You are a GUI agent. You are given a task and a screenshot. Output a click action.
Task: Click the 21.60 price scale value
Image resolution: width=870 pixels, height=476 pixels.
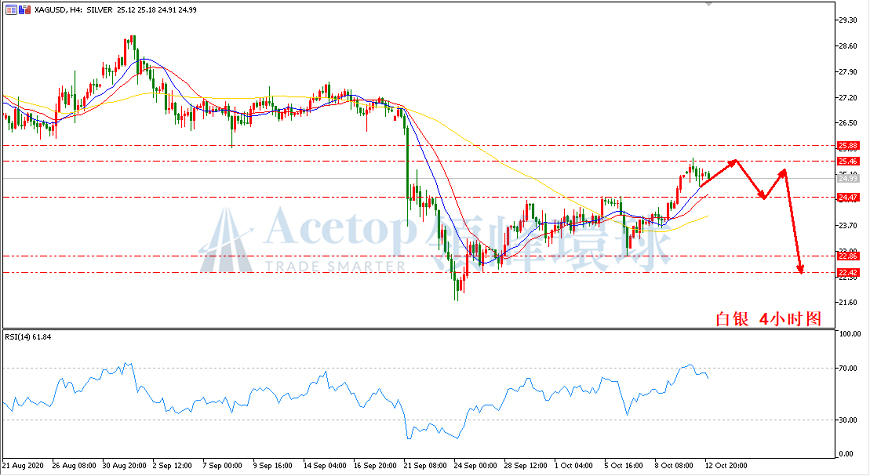click(848, 302)
